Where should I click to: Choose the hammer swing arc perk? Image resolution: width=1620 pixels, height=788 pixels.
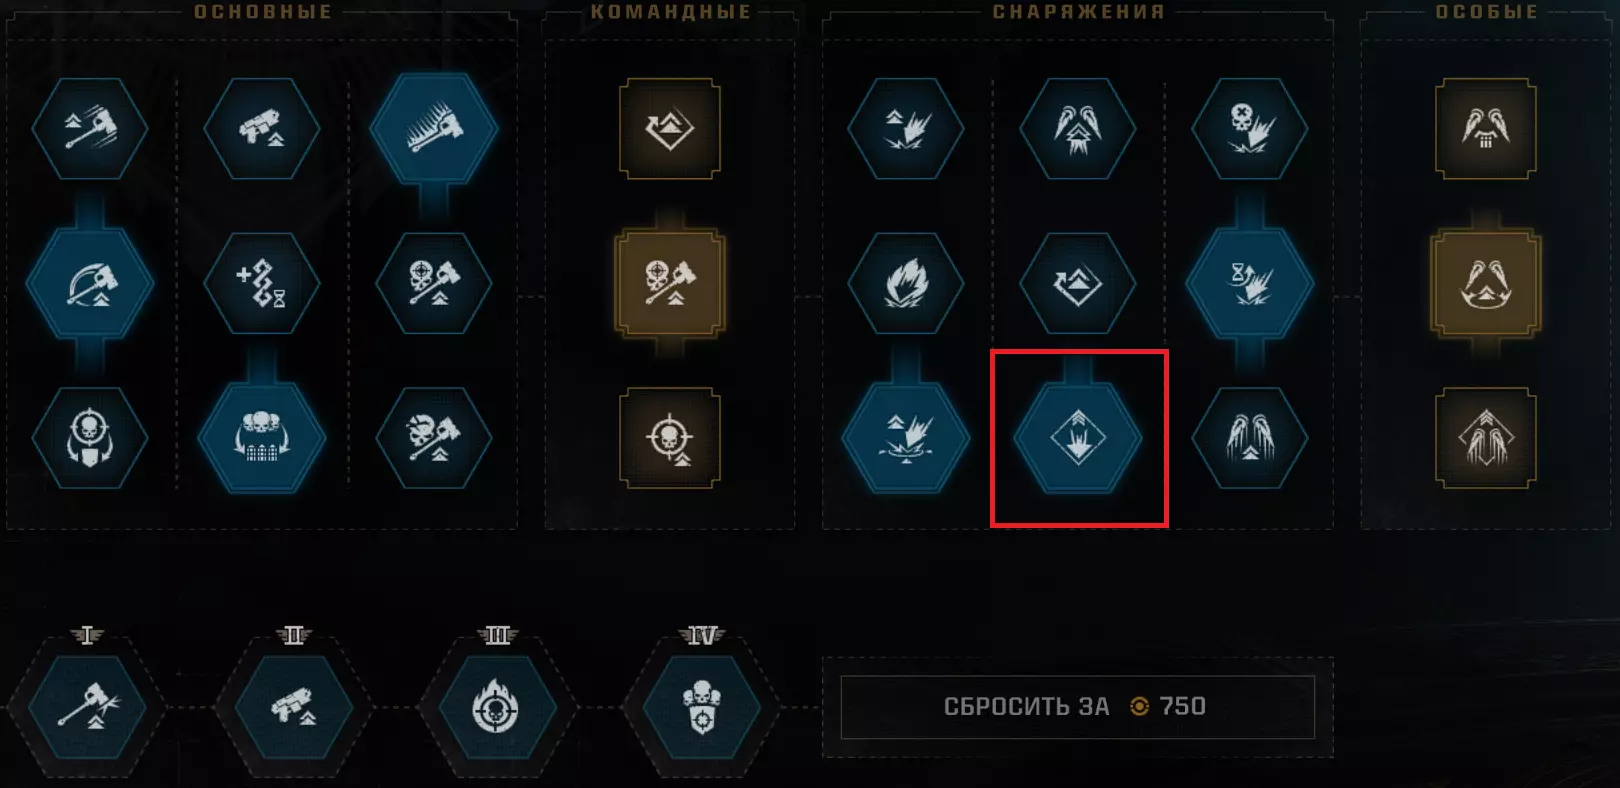pos(90,284)
